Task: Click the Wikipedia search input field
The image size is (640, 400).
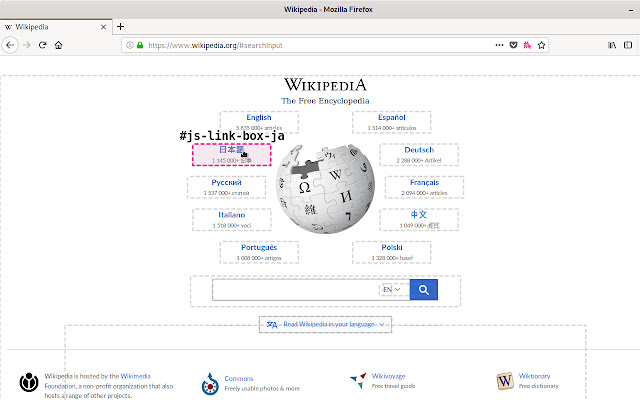Action: [x=295, y=290]
